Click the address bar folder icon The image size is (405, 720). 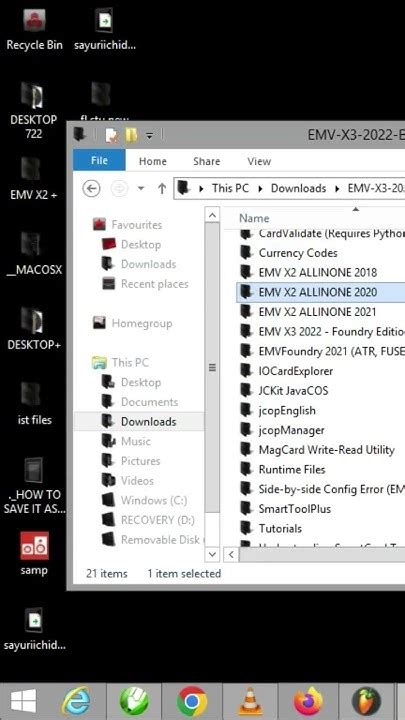[184, 188]
